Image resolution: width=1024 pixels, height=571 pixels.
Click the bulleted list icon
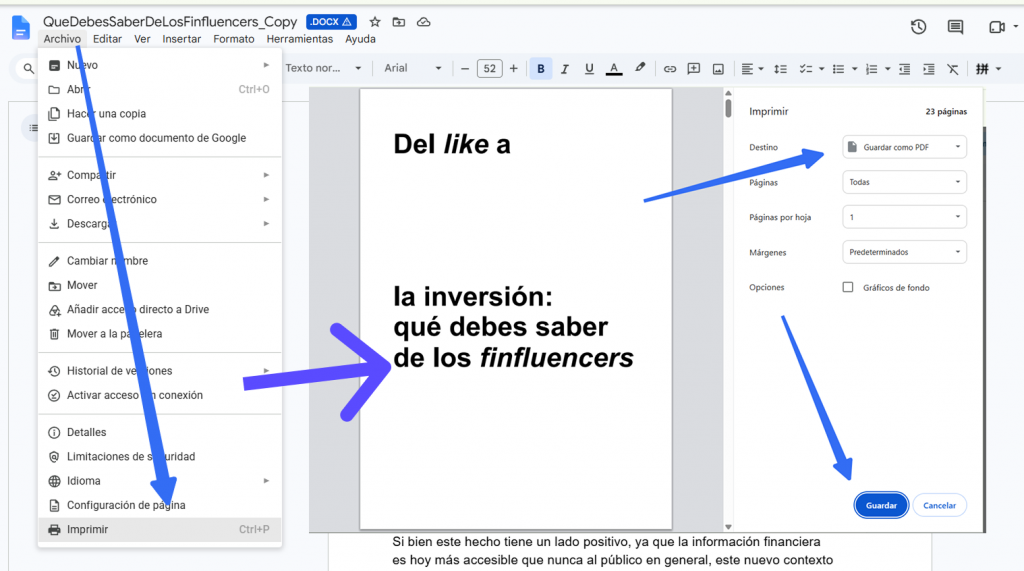pyautogui.click(x=839, y=69)
